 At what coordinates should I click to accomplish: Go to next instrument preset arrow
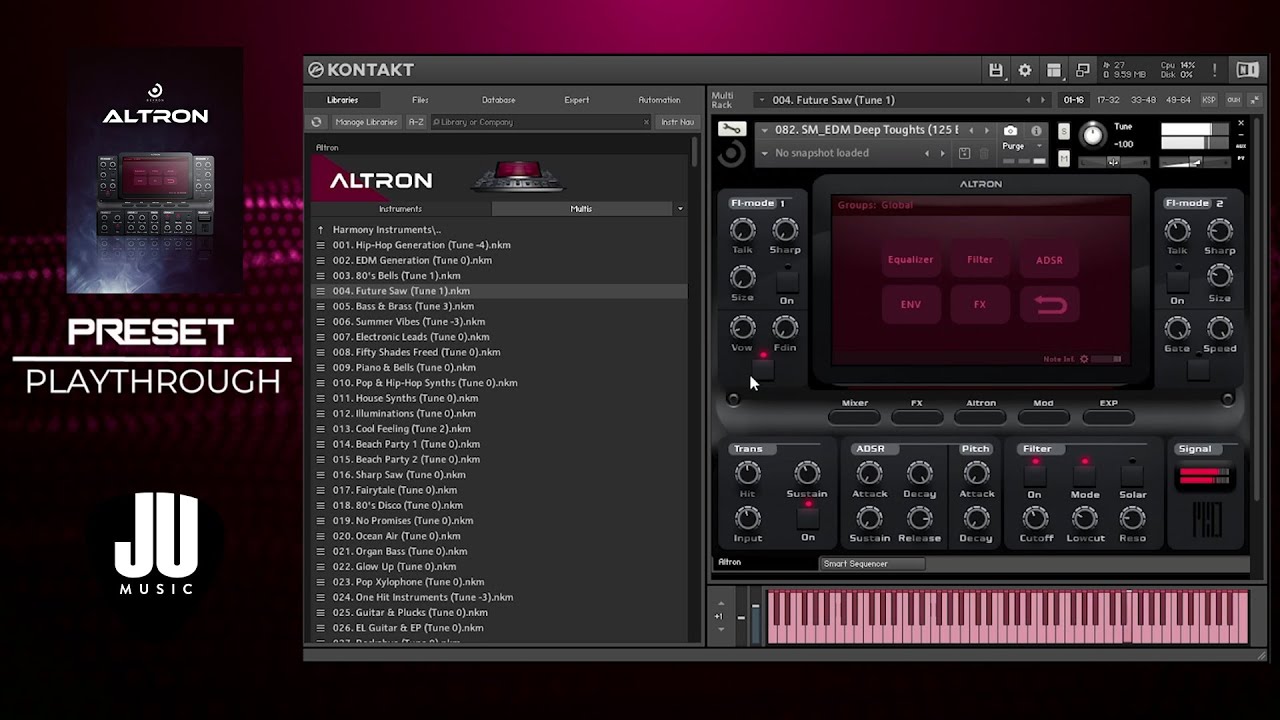986,131
